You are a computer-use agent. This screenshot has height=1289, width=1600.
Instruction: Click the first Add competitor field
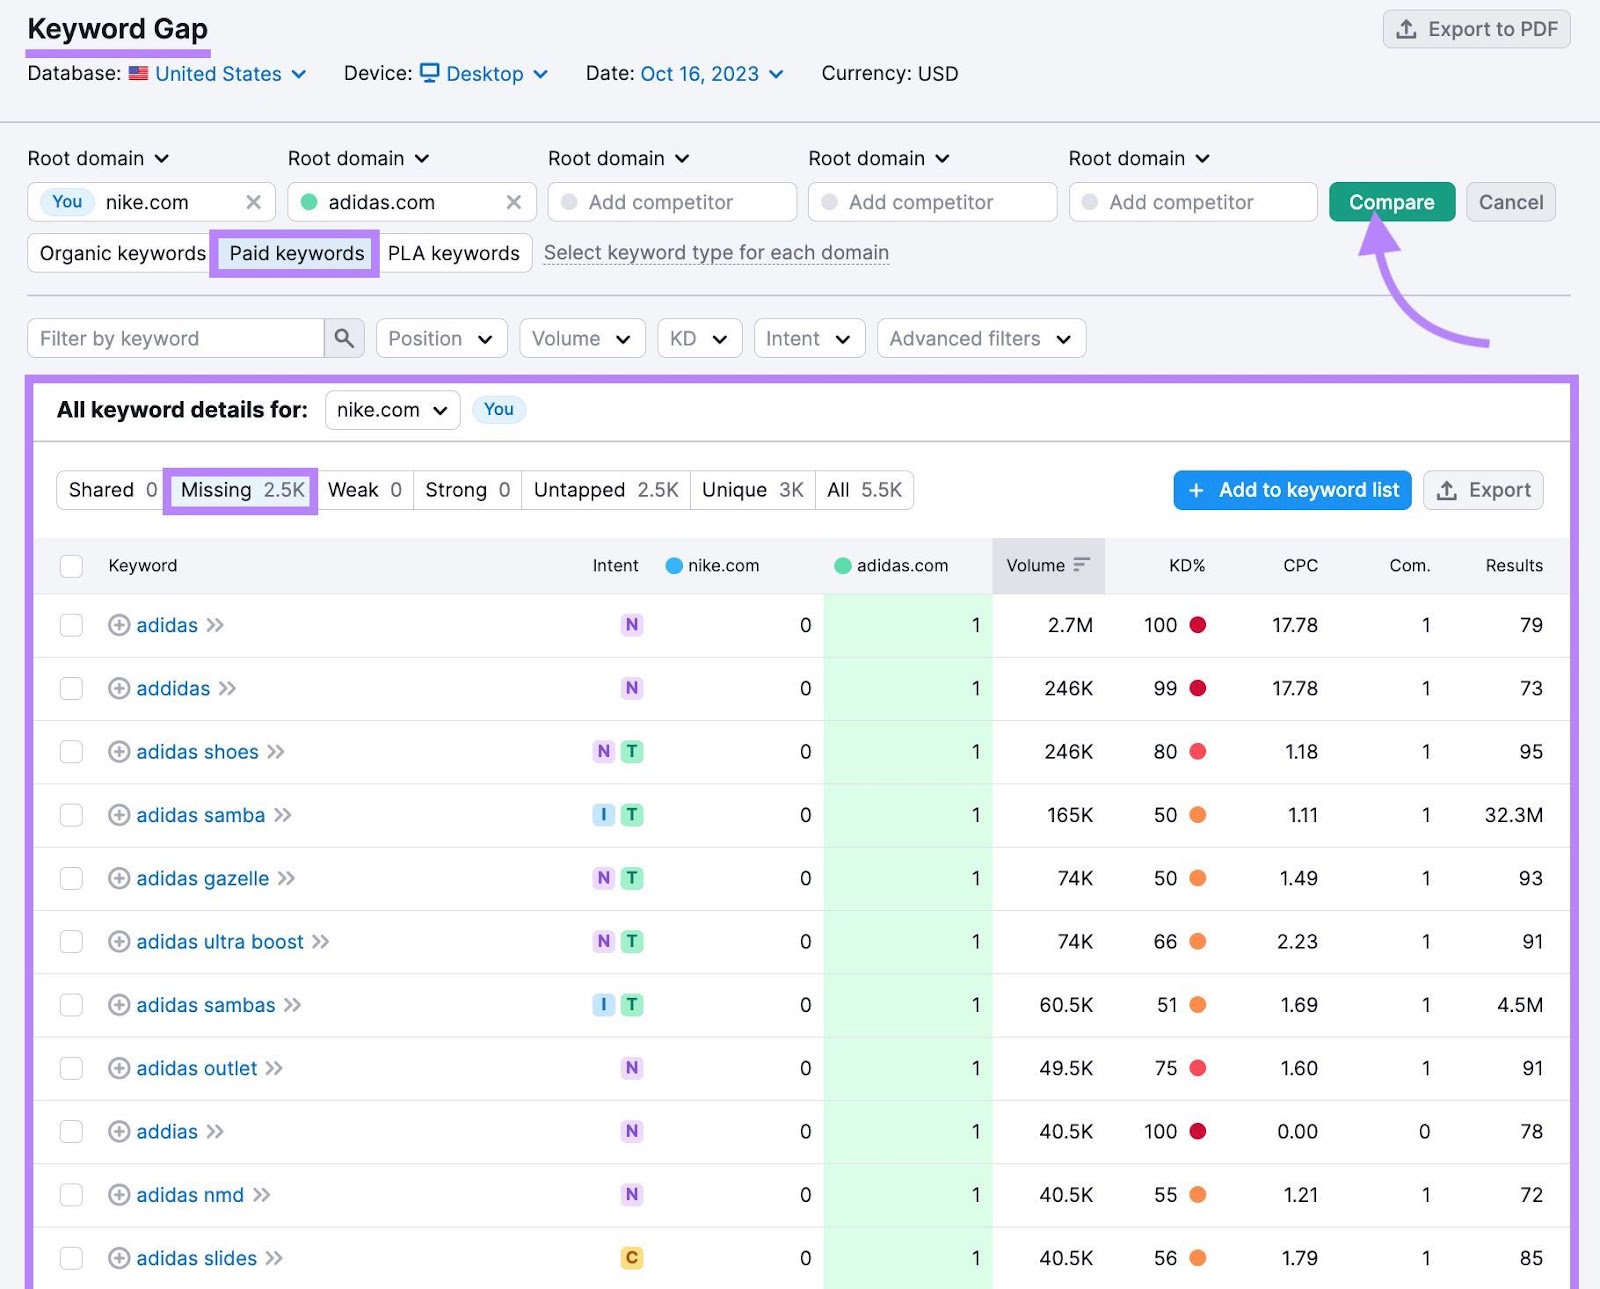point(672,202)
